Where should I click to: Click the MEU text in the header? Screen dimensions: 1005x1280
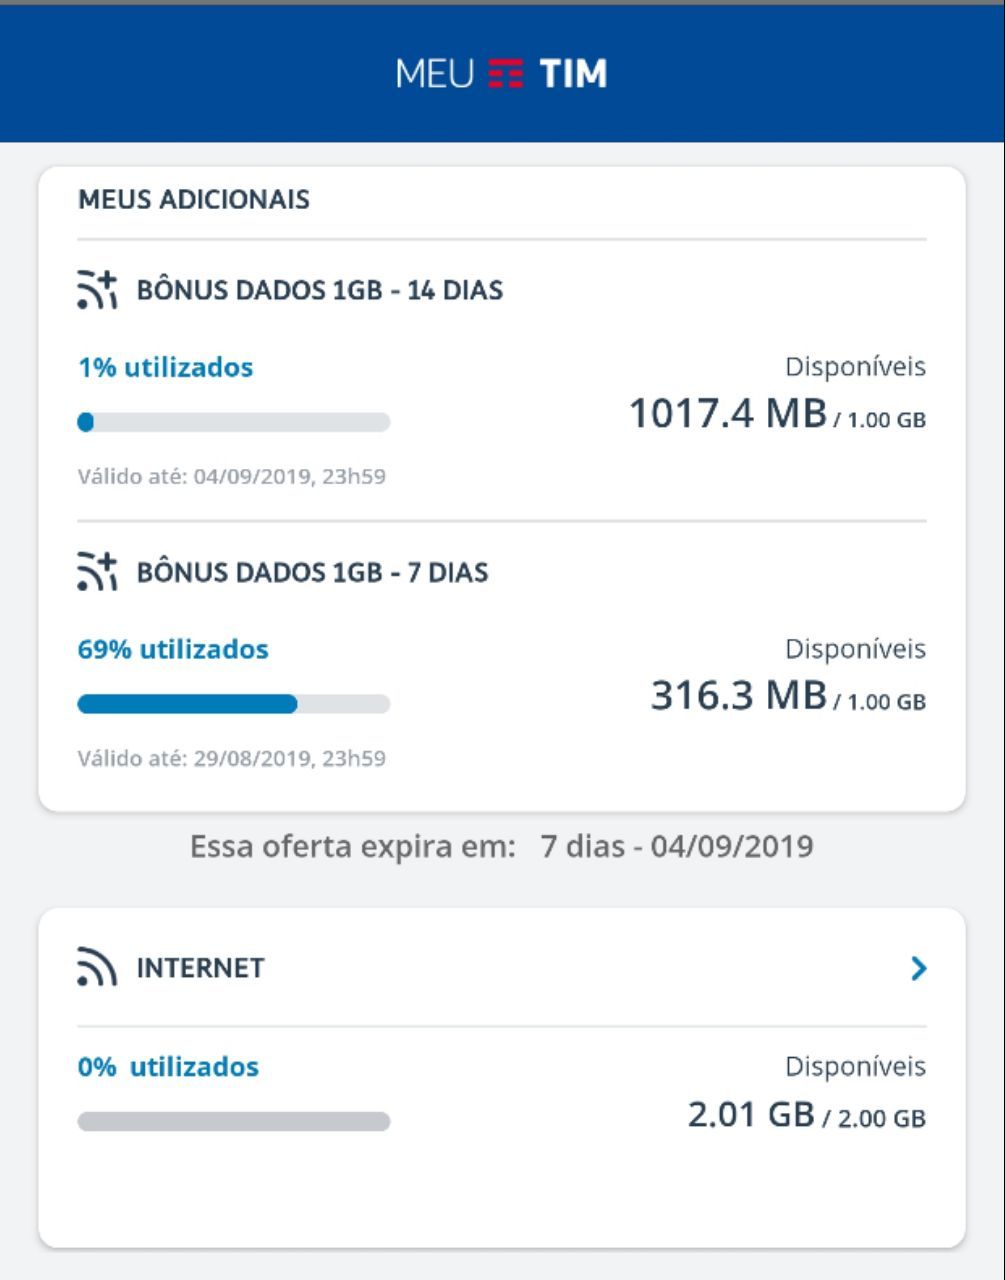[x=435, y=75]
